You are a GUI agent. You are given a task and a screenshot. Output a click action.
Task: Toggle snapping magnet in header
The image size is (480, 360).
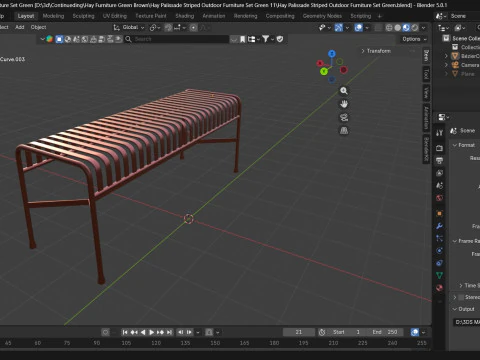point(168,28)
